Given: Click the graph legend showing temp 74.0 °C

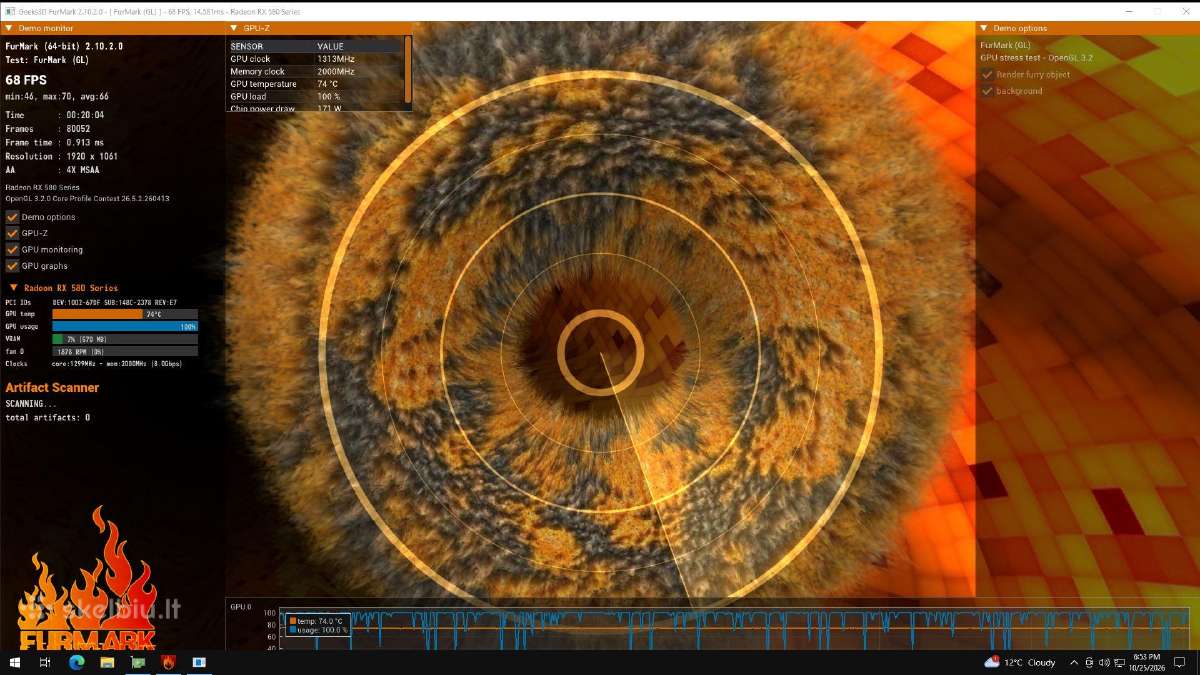Looking at the screenshot, I should [319, 625].
